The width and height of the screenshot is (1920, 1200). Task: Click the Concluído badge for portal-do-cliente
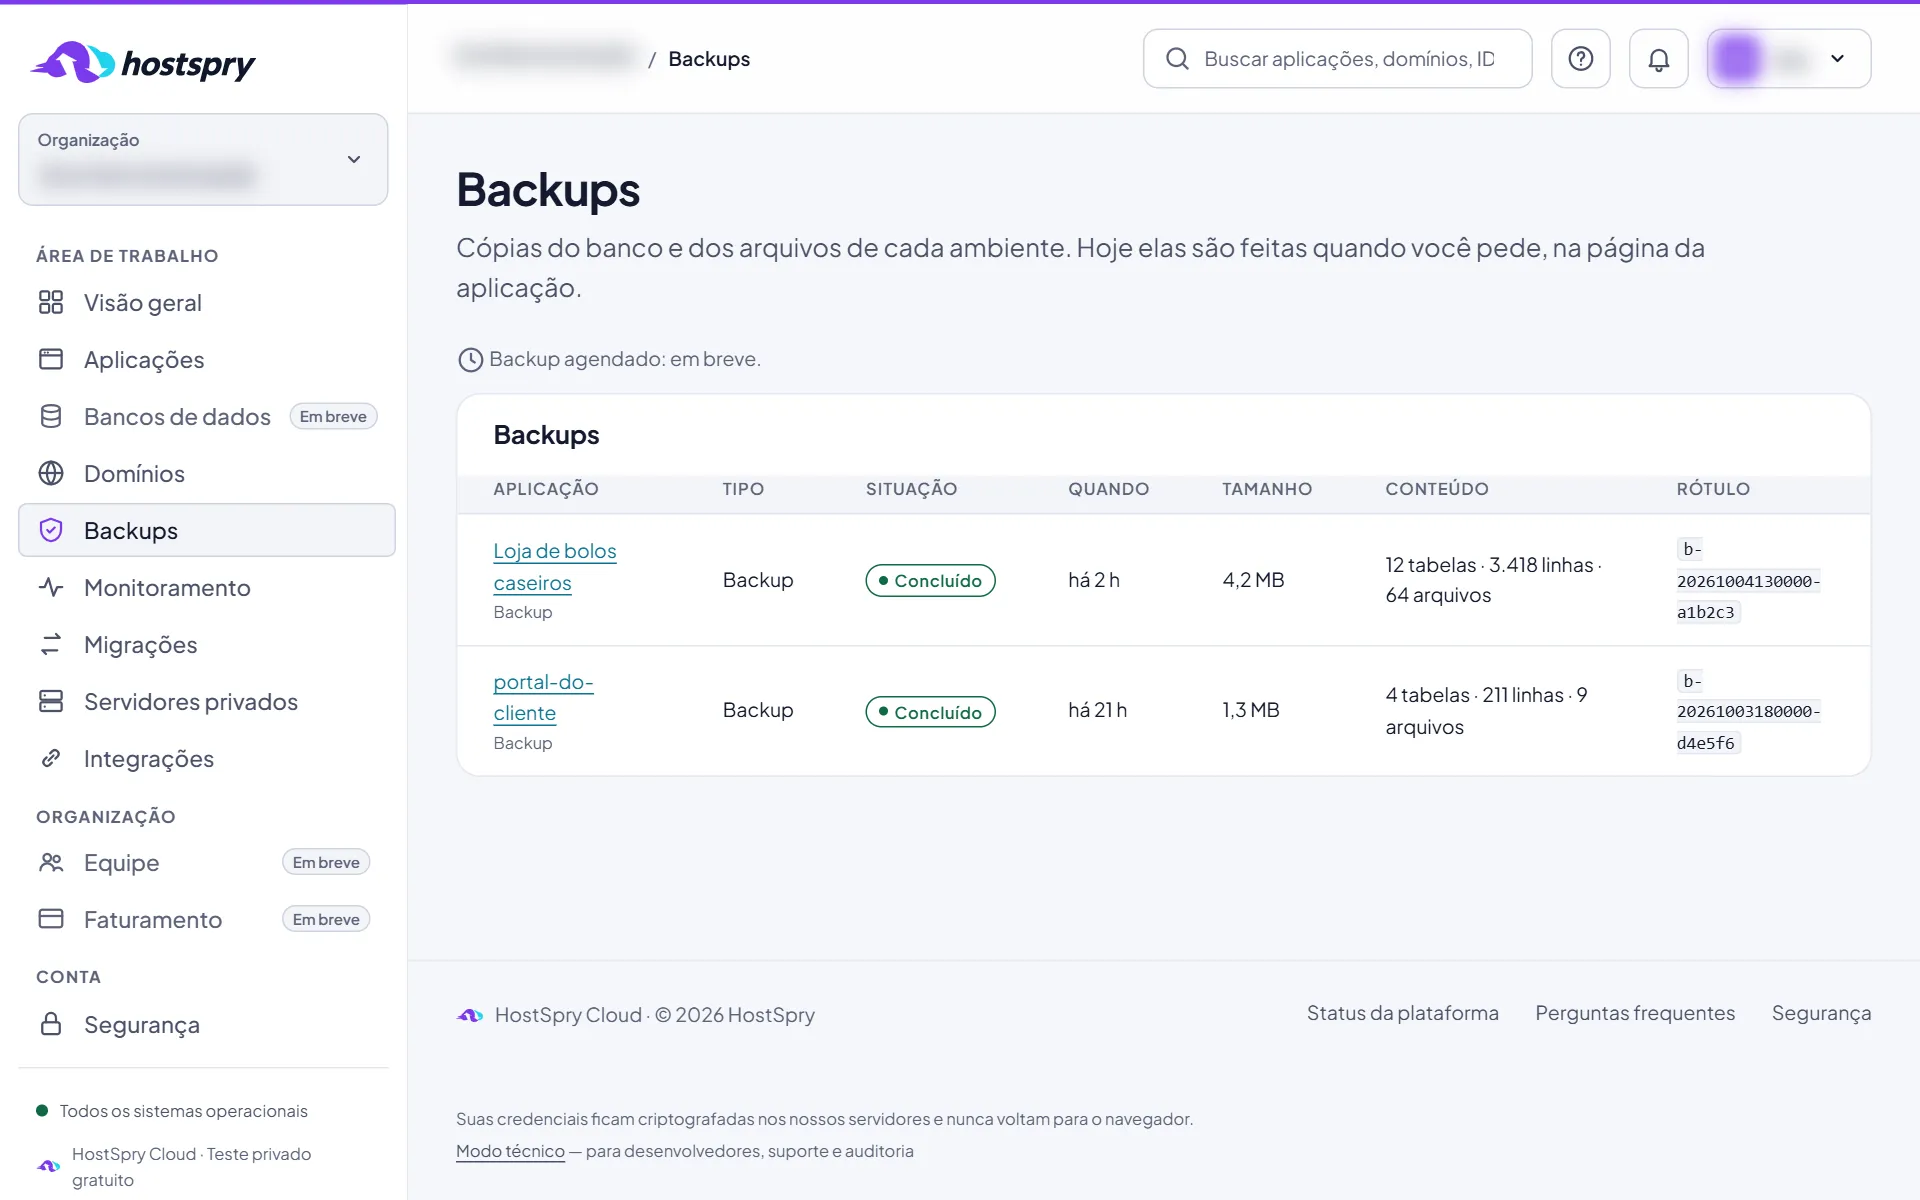point(930,712)
